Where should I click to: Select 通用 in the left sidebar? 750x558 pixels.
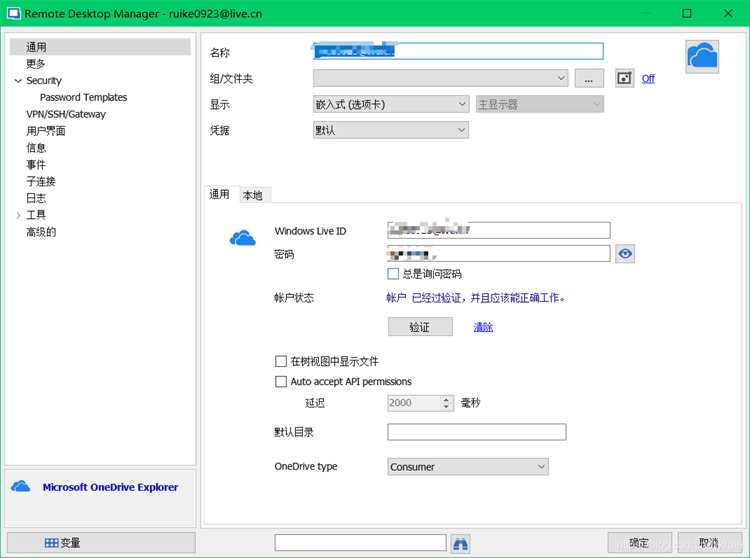100,47
